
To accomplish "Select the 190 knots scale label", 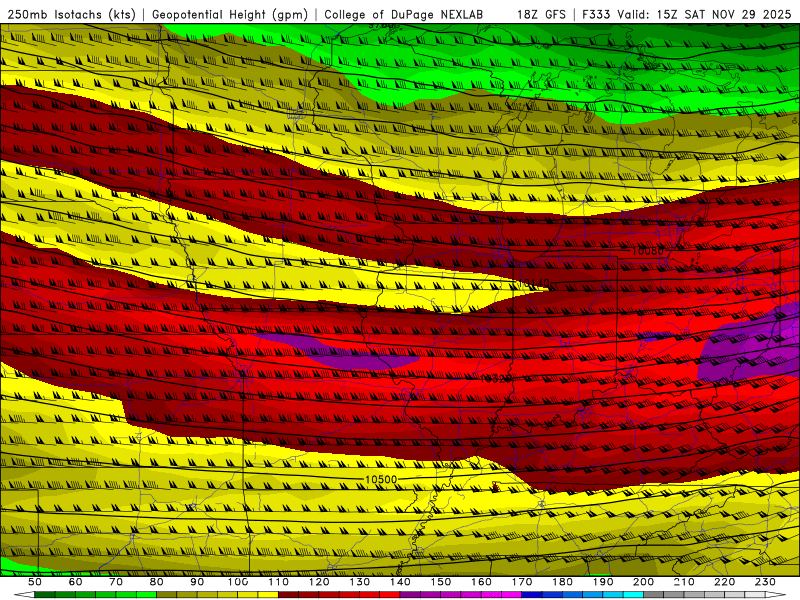I will pyautogui.click(x=603, y=582).
